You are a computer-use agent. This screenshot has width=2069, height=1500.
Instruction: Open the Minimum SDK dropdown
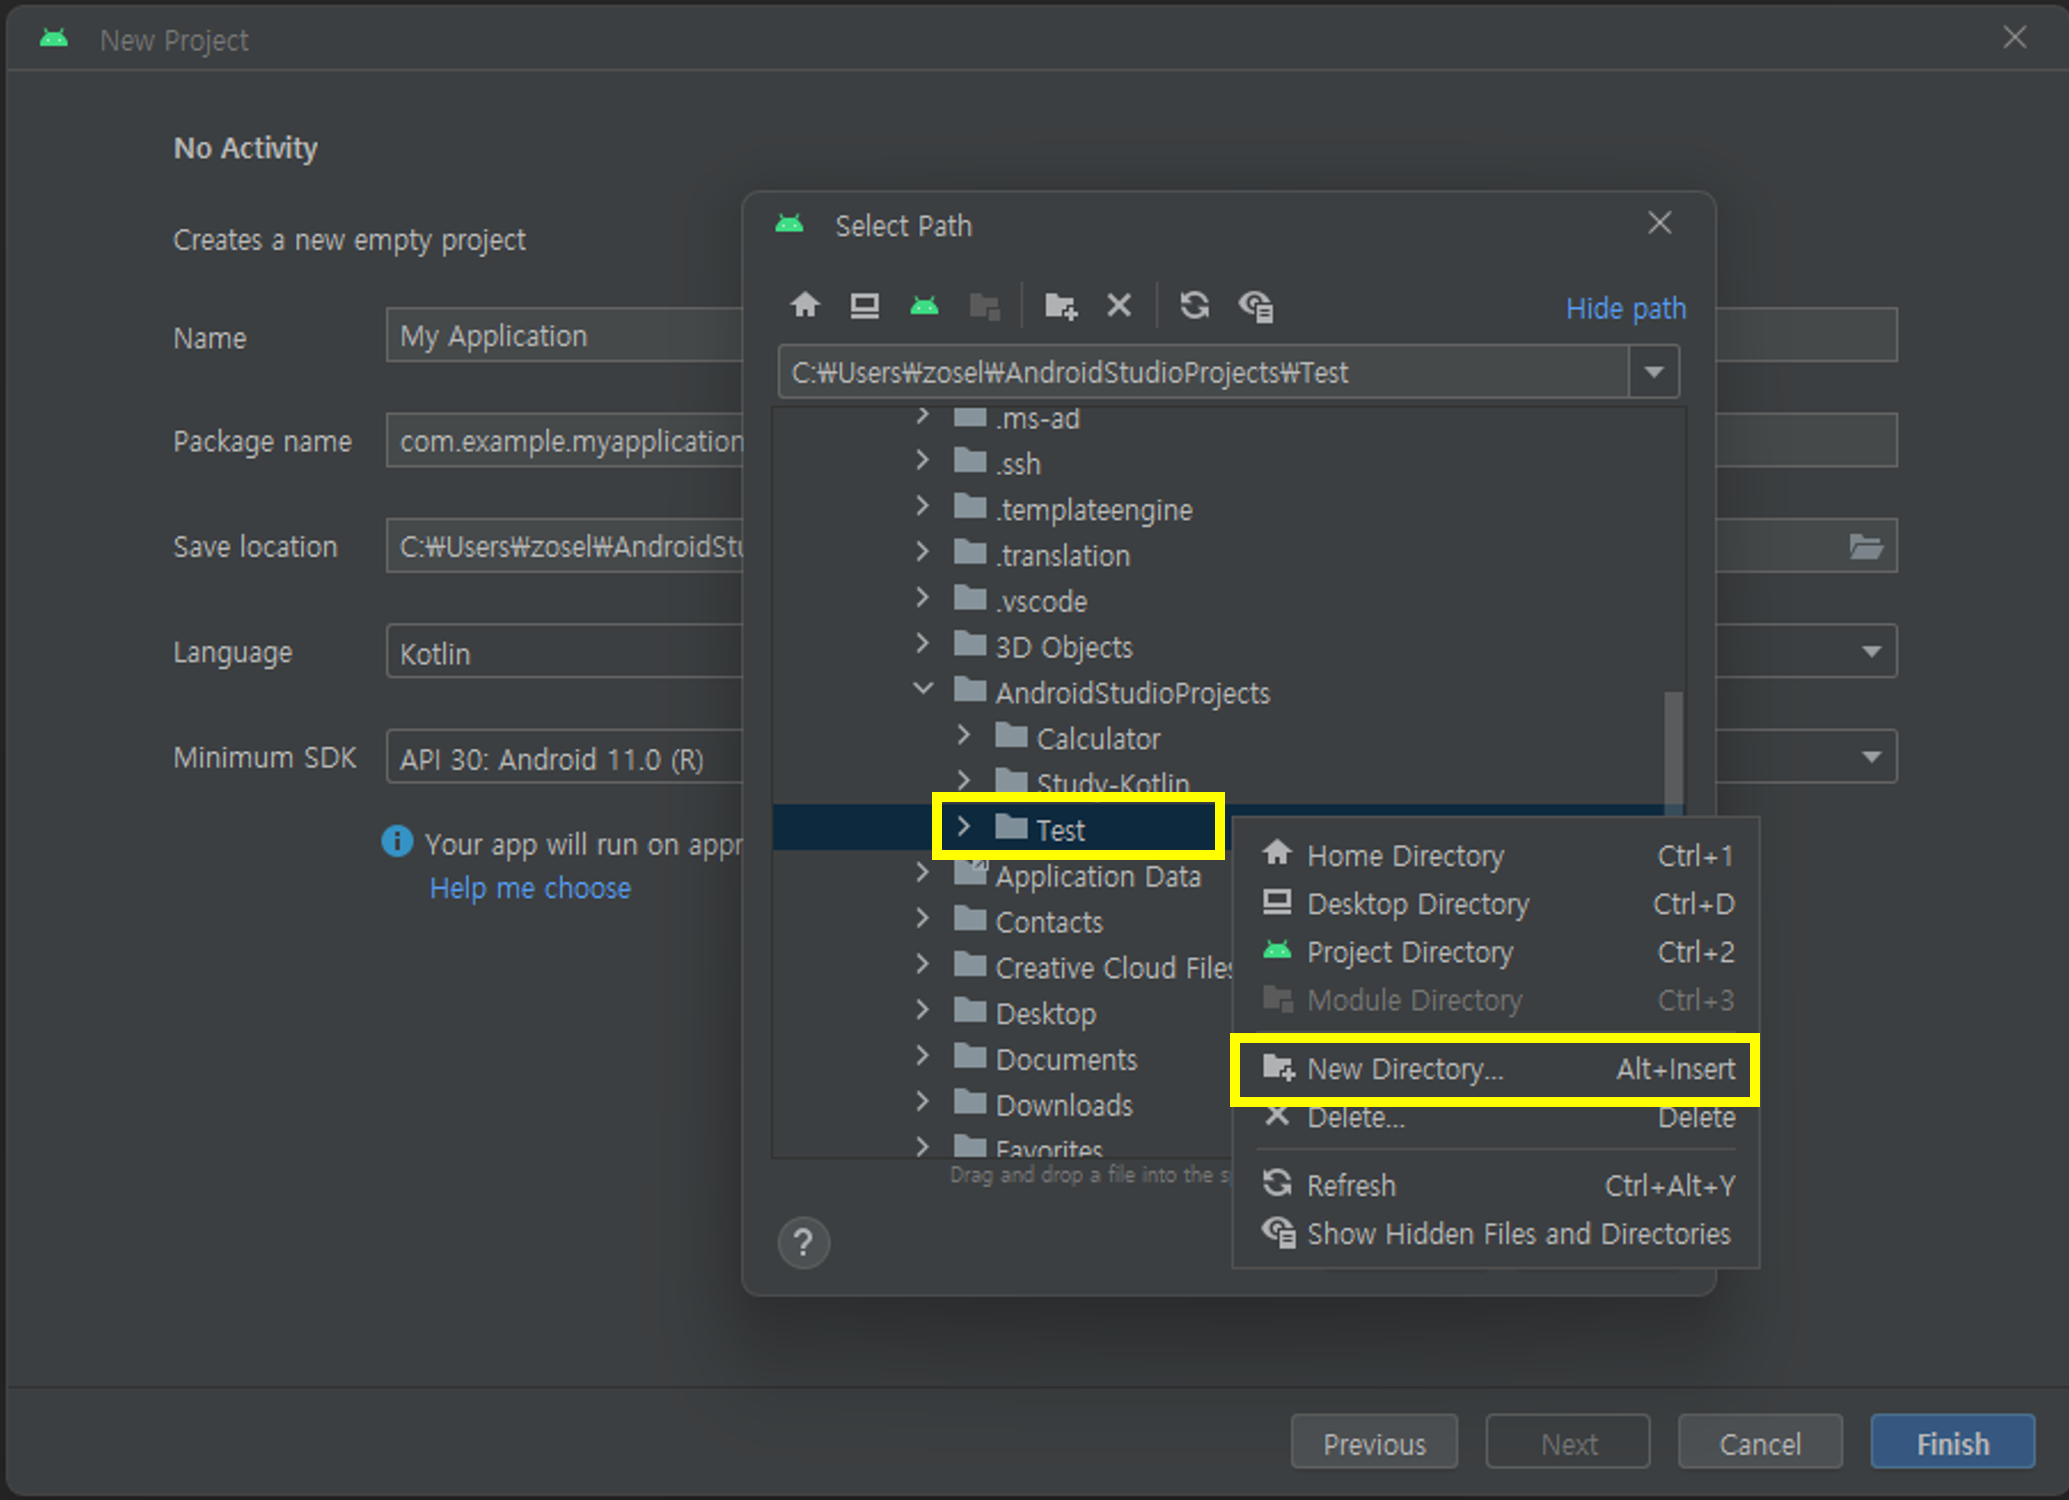pos(1871,757)
